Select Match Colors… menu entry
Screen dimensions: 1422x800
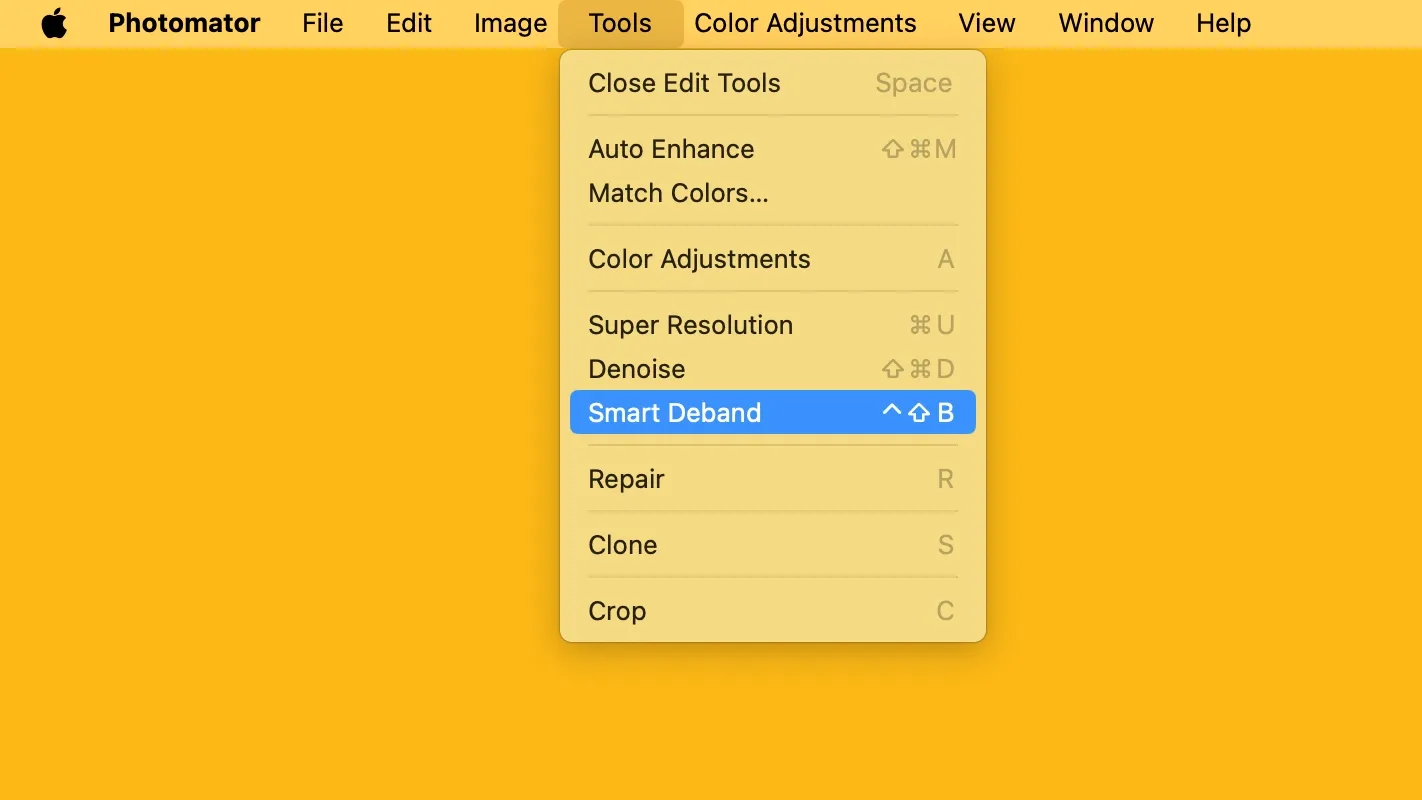click(773, 193)
